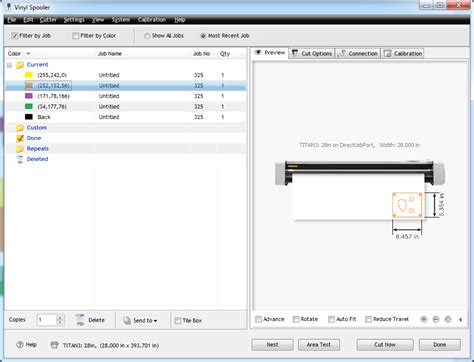Click the zoom out preview icon
This screenshot has height=362, width=474.
point(436,319)
